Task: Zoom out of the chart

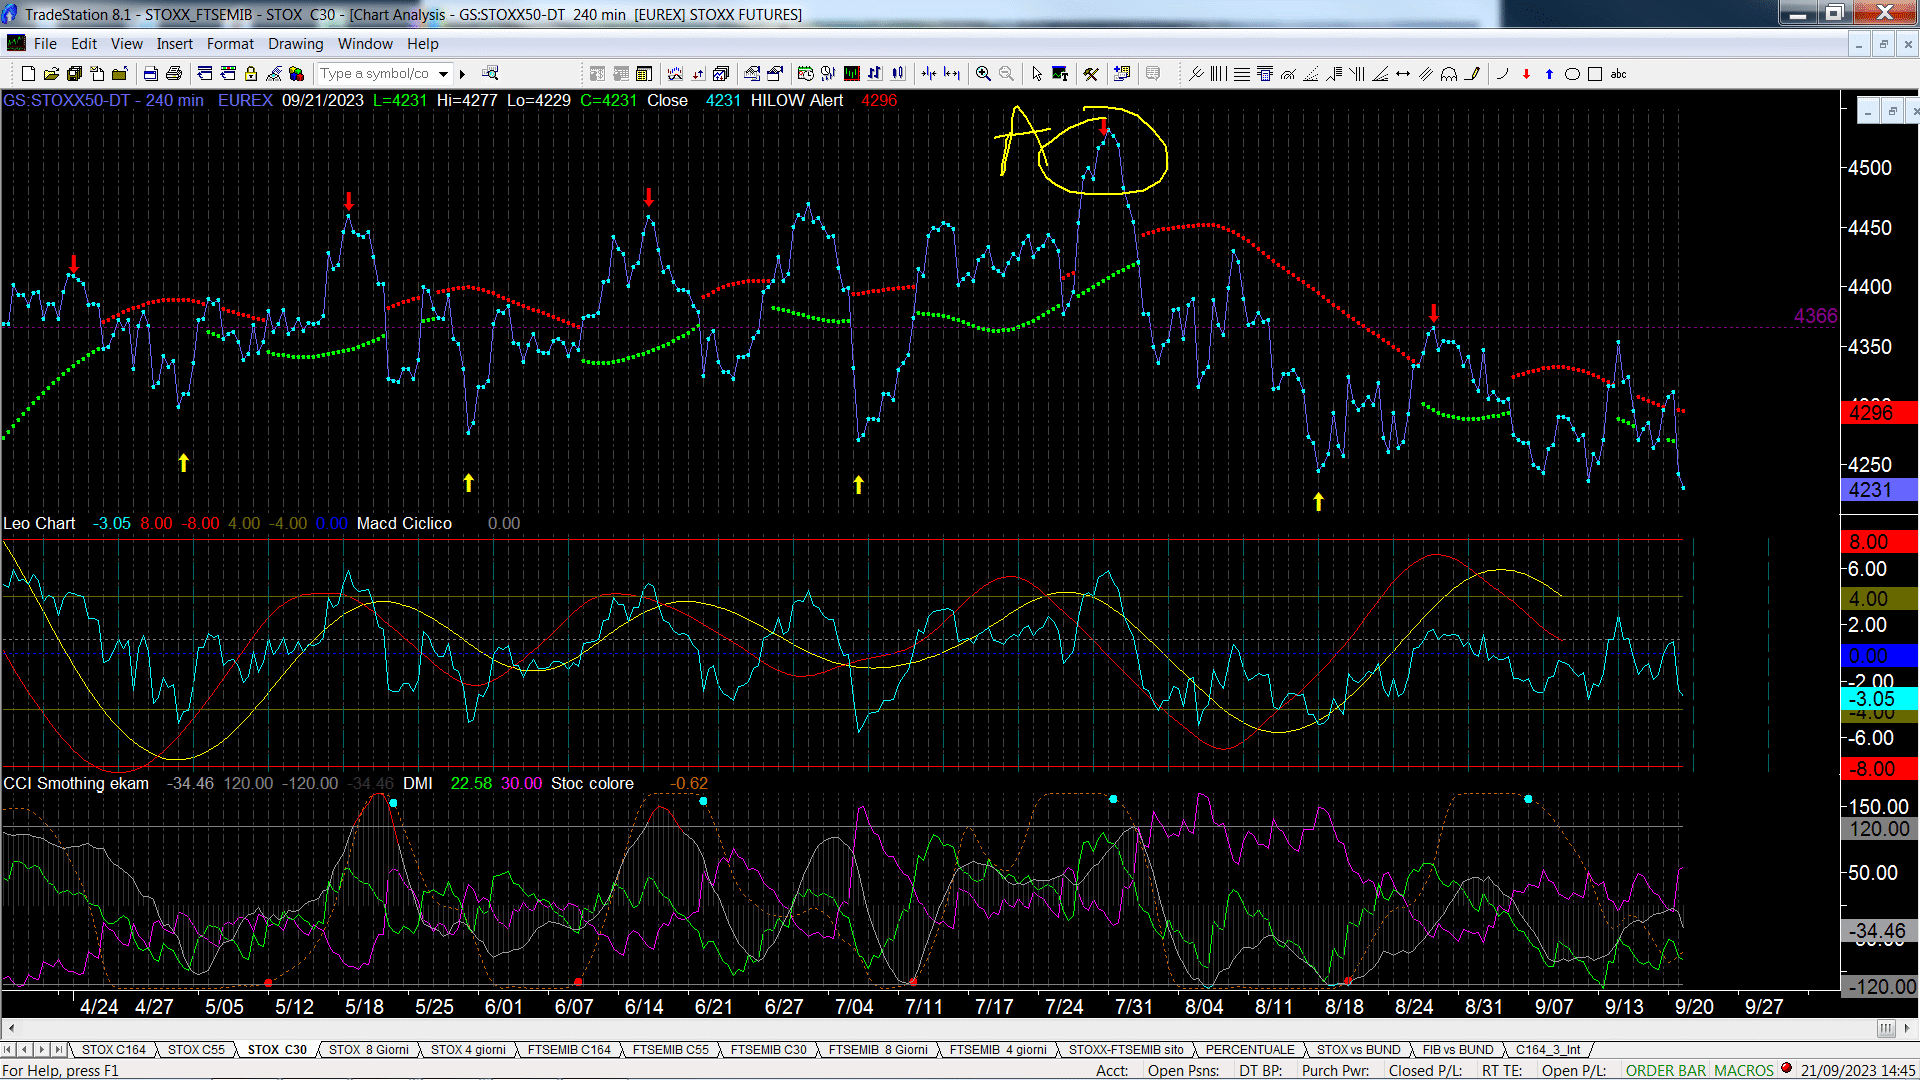Action: point(1006,74)
